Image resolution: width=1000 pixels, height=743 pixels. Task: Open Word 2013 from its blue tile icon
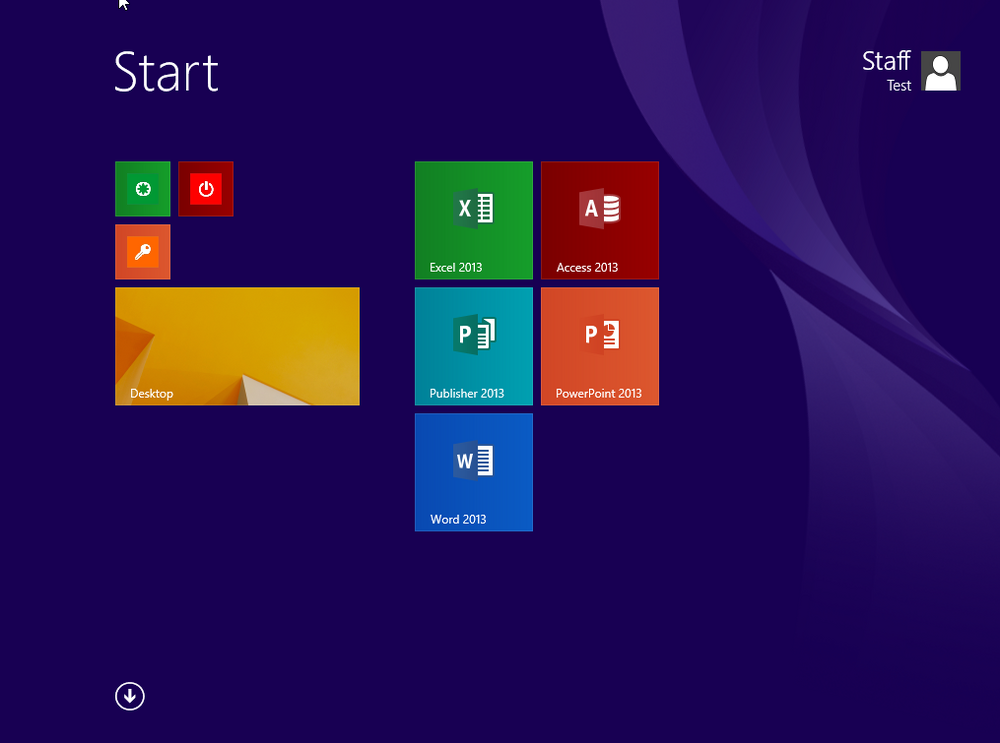click(x=474, y=460)
